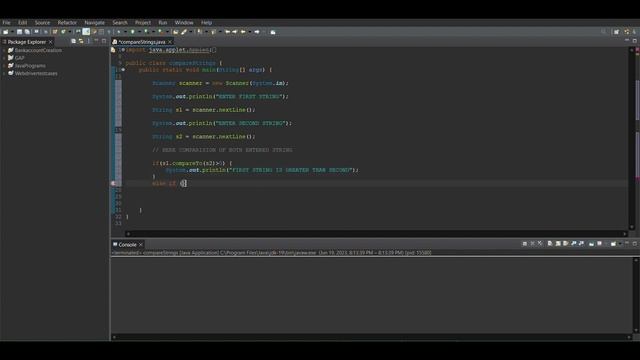Click the Next Annotation toolbar icon

pos(199,32)
